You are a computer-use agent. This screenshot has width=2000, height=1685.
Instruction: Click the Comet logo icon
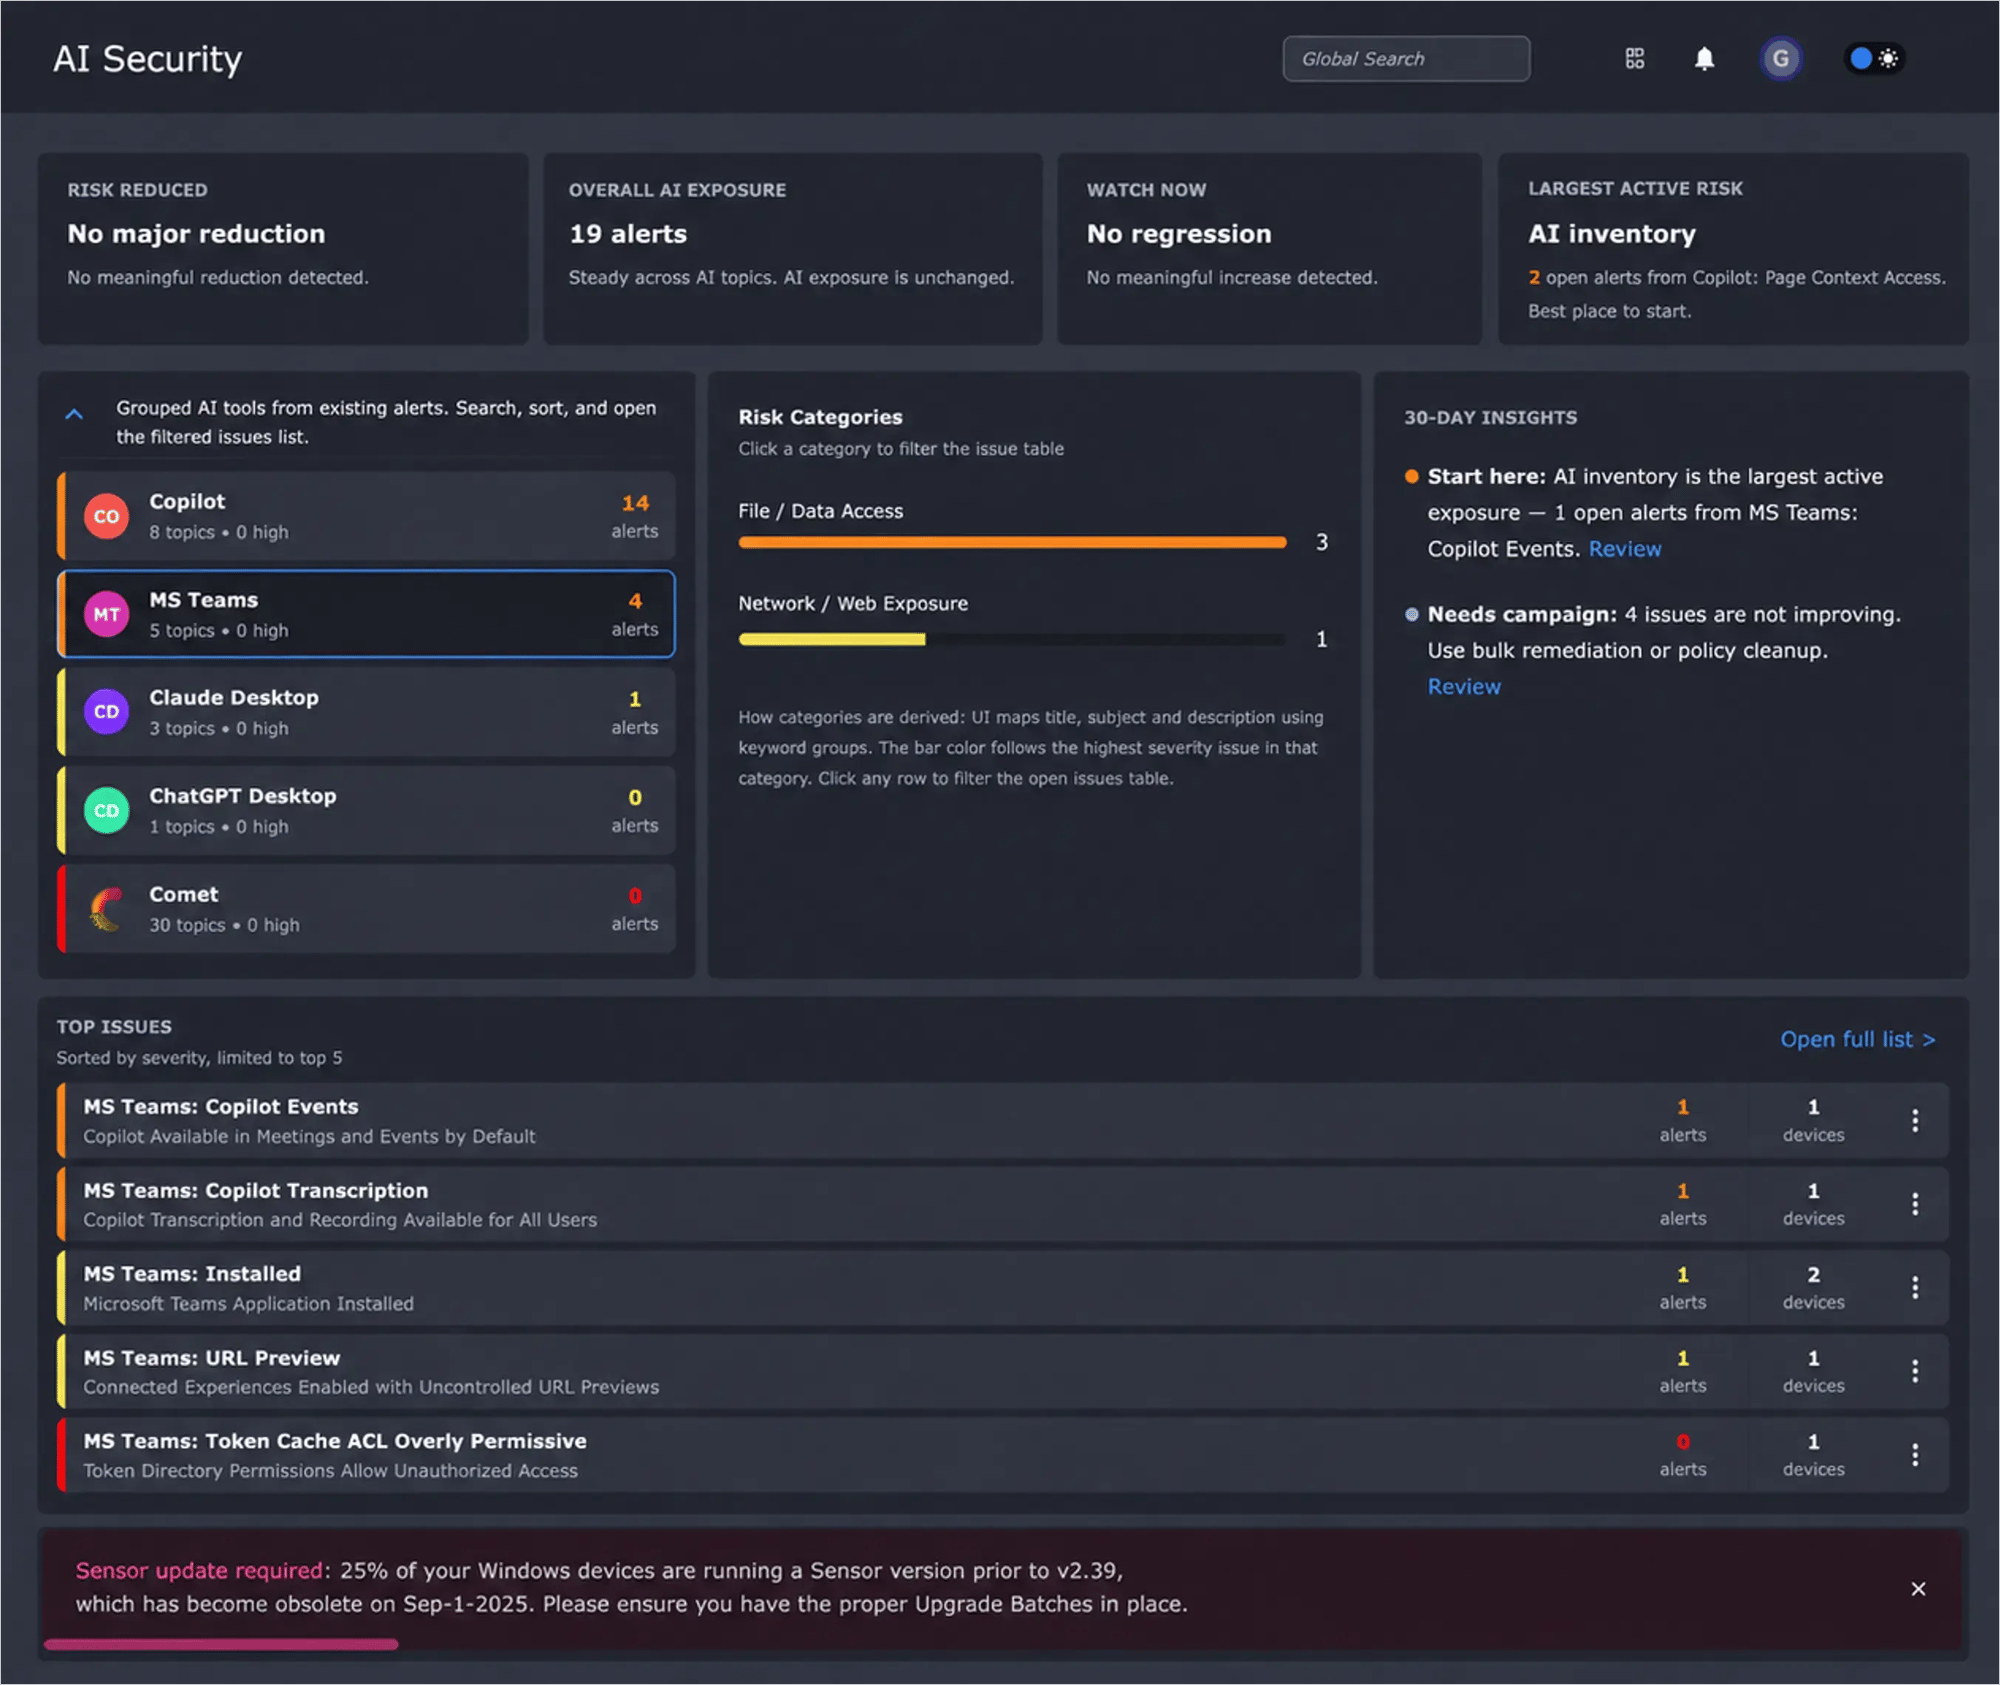107,909
